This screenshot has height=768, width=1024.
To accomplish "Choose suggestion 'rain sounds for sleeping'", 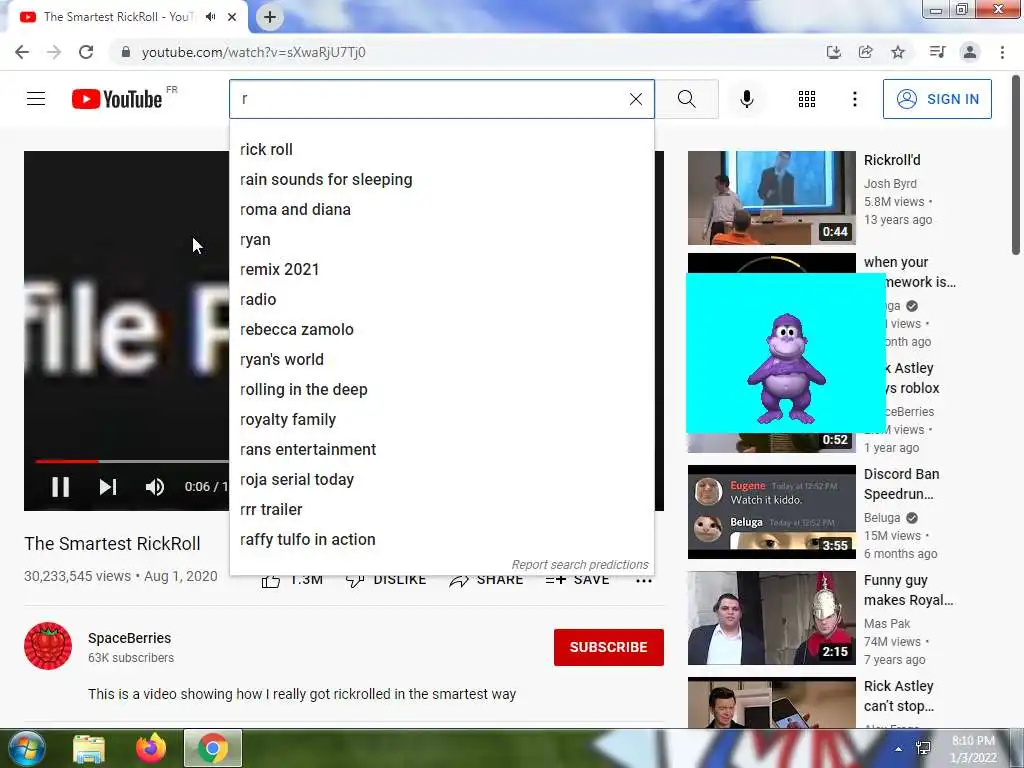I will (441, 180).
